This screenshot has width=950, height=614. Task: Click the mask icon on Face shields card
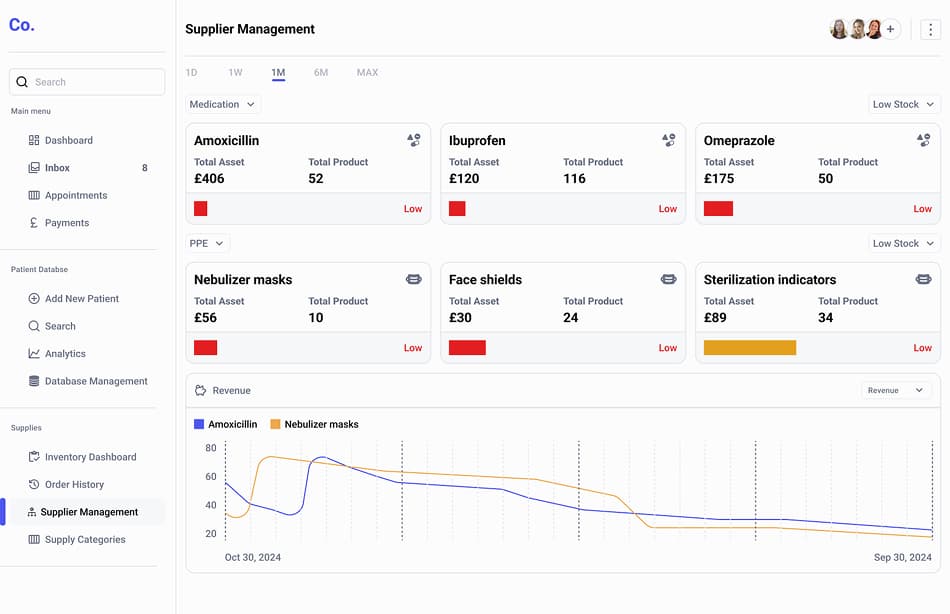[x=668, y=280]
